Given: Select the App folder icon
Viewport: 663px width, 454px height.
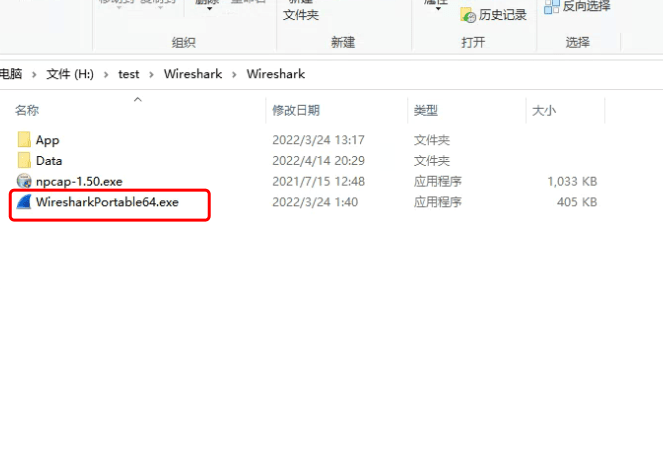Looking at the screenshot, I should [x=24, y=139].
